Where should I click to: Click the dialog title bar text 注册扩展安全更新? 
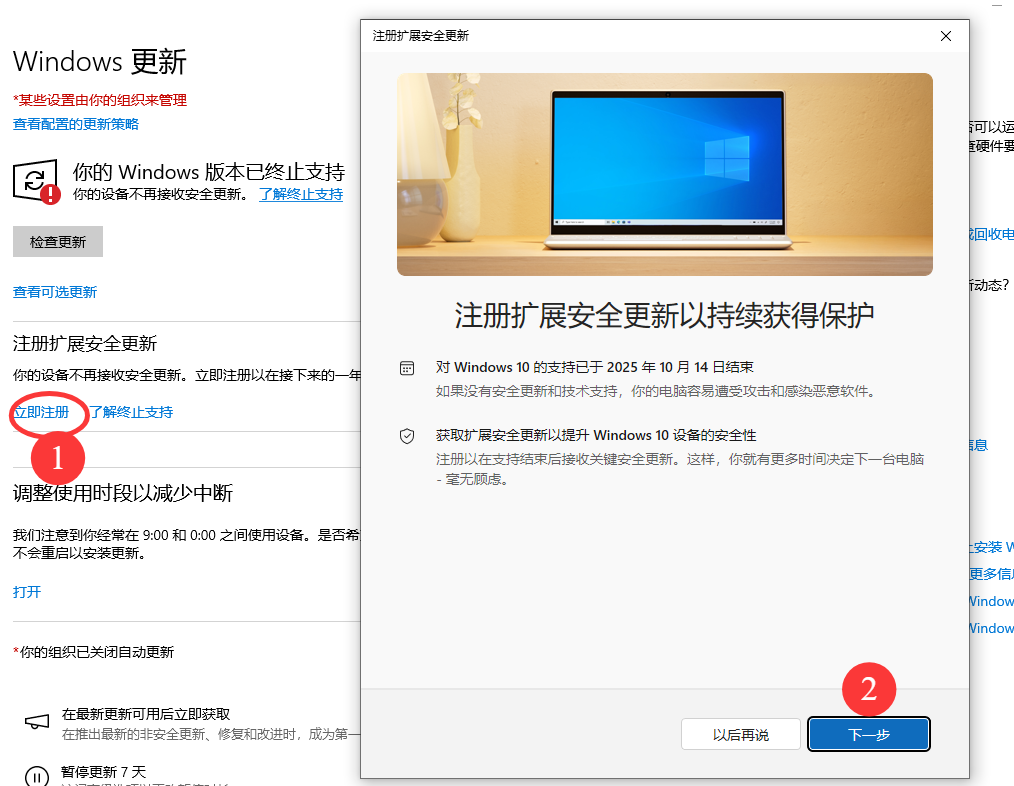point(420,36)
